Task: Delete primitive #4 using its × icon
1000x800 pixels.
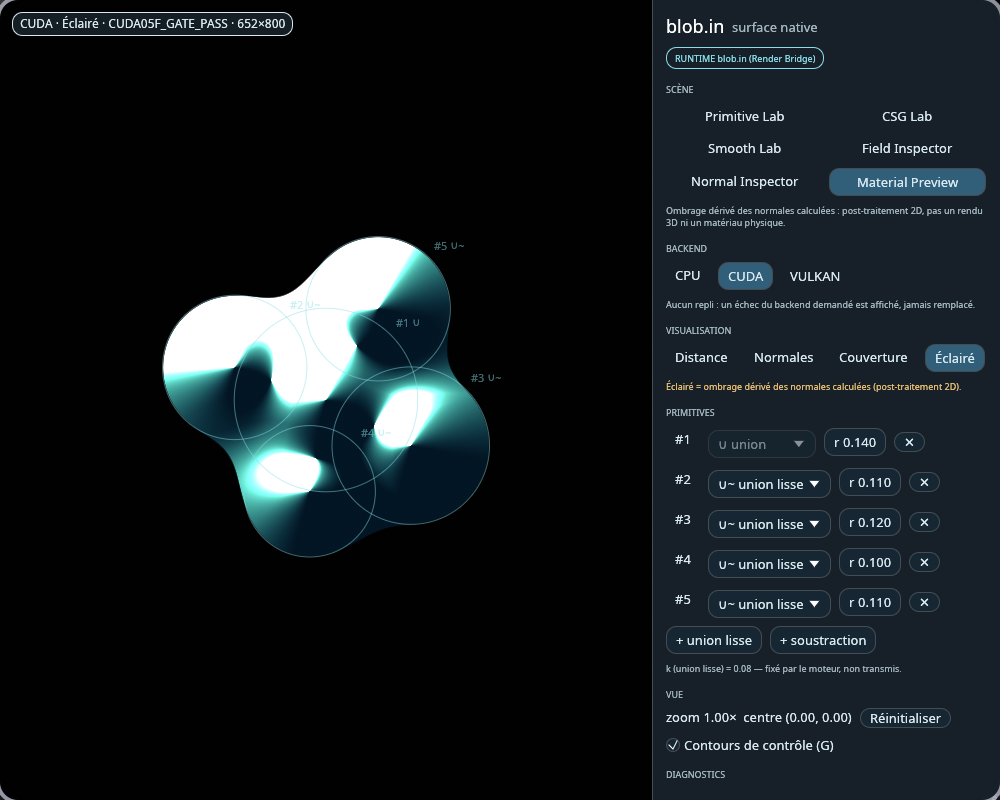Action: click(924, 562)
